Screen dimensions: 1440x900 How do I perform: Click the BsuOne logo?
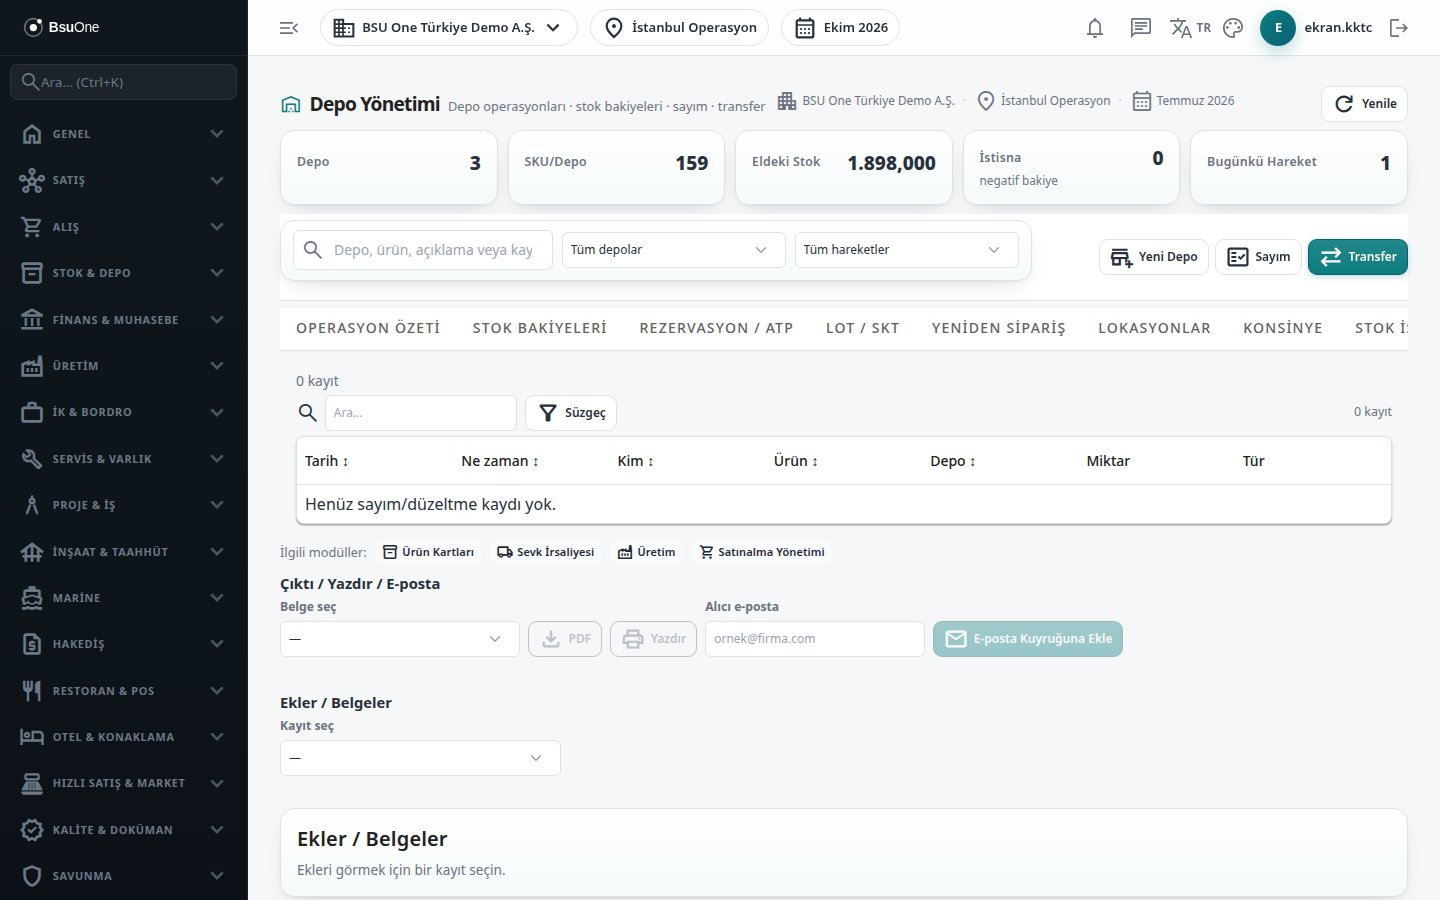62,27
